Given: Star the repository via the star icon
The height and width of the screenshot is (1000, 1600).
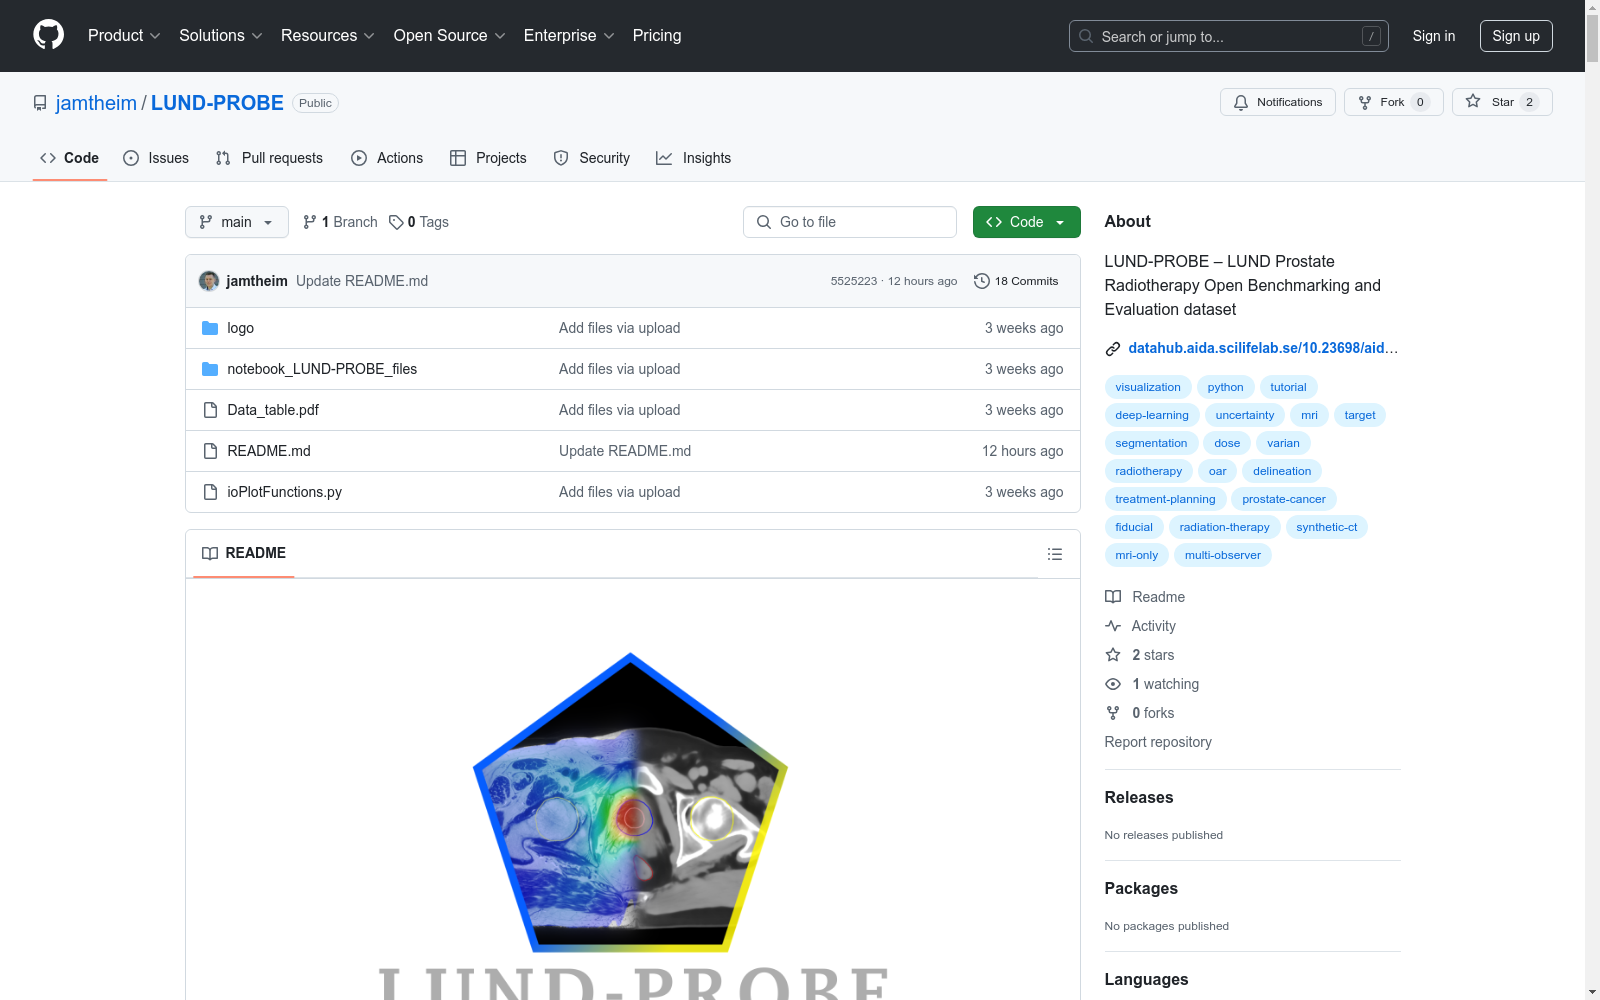Looking at the screenshot, I should point(1473,101).
